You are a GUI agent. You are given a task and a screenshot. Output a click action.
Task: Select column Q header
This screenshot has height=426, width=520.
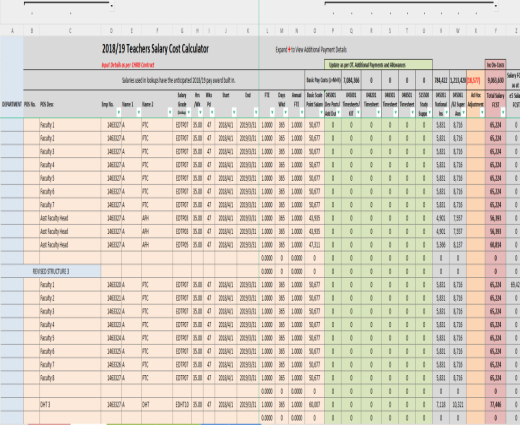(351, 31)
